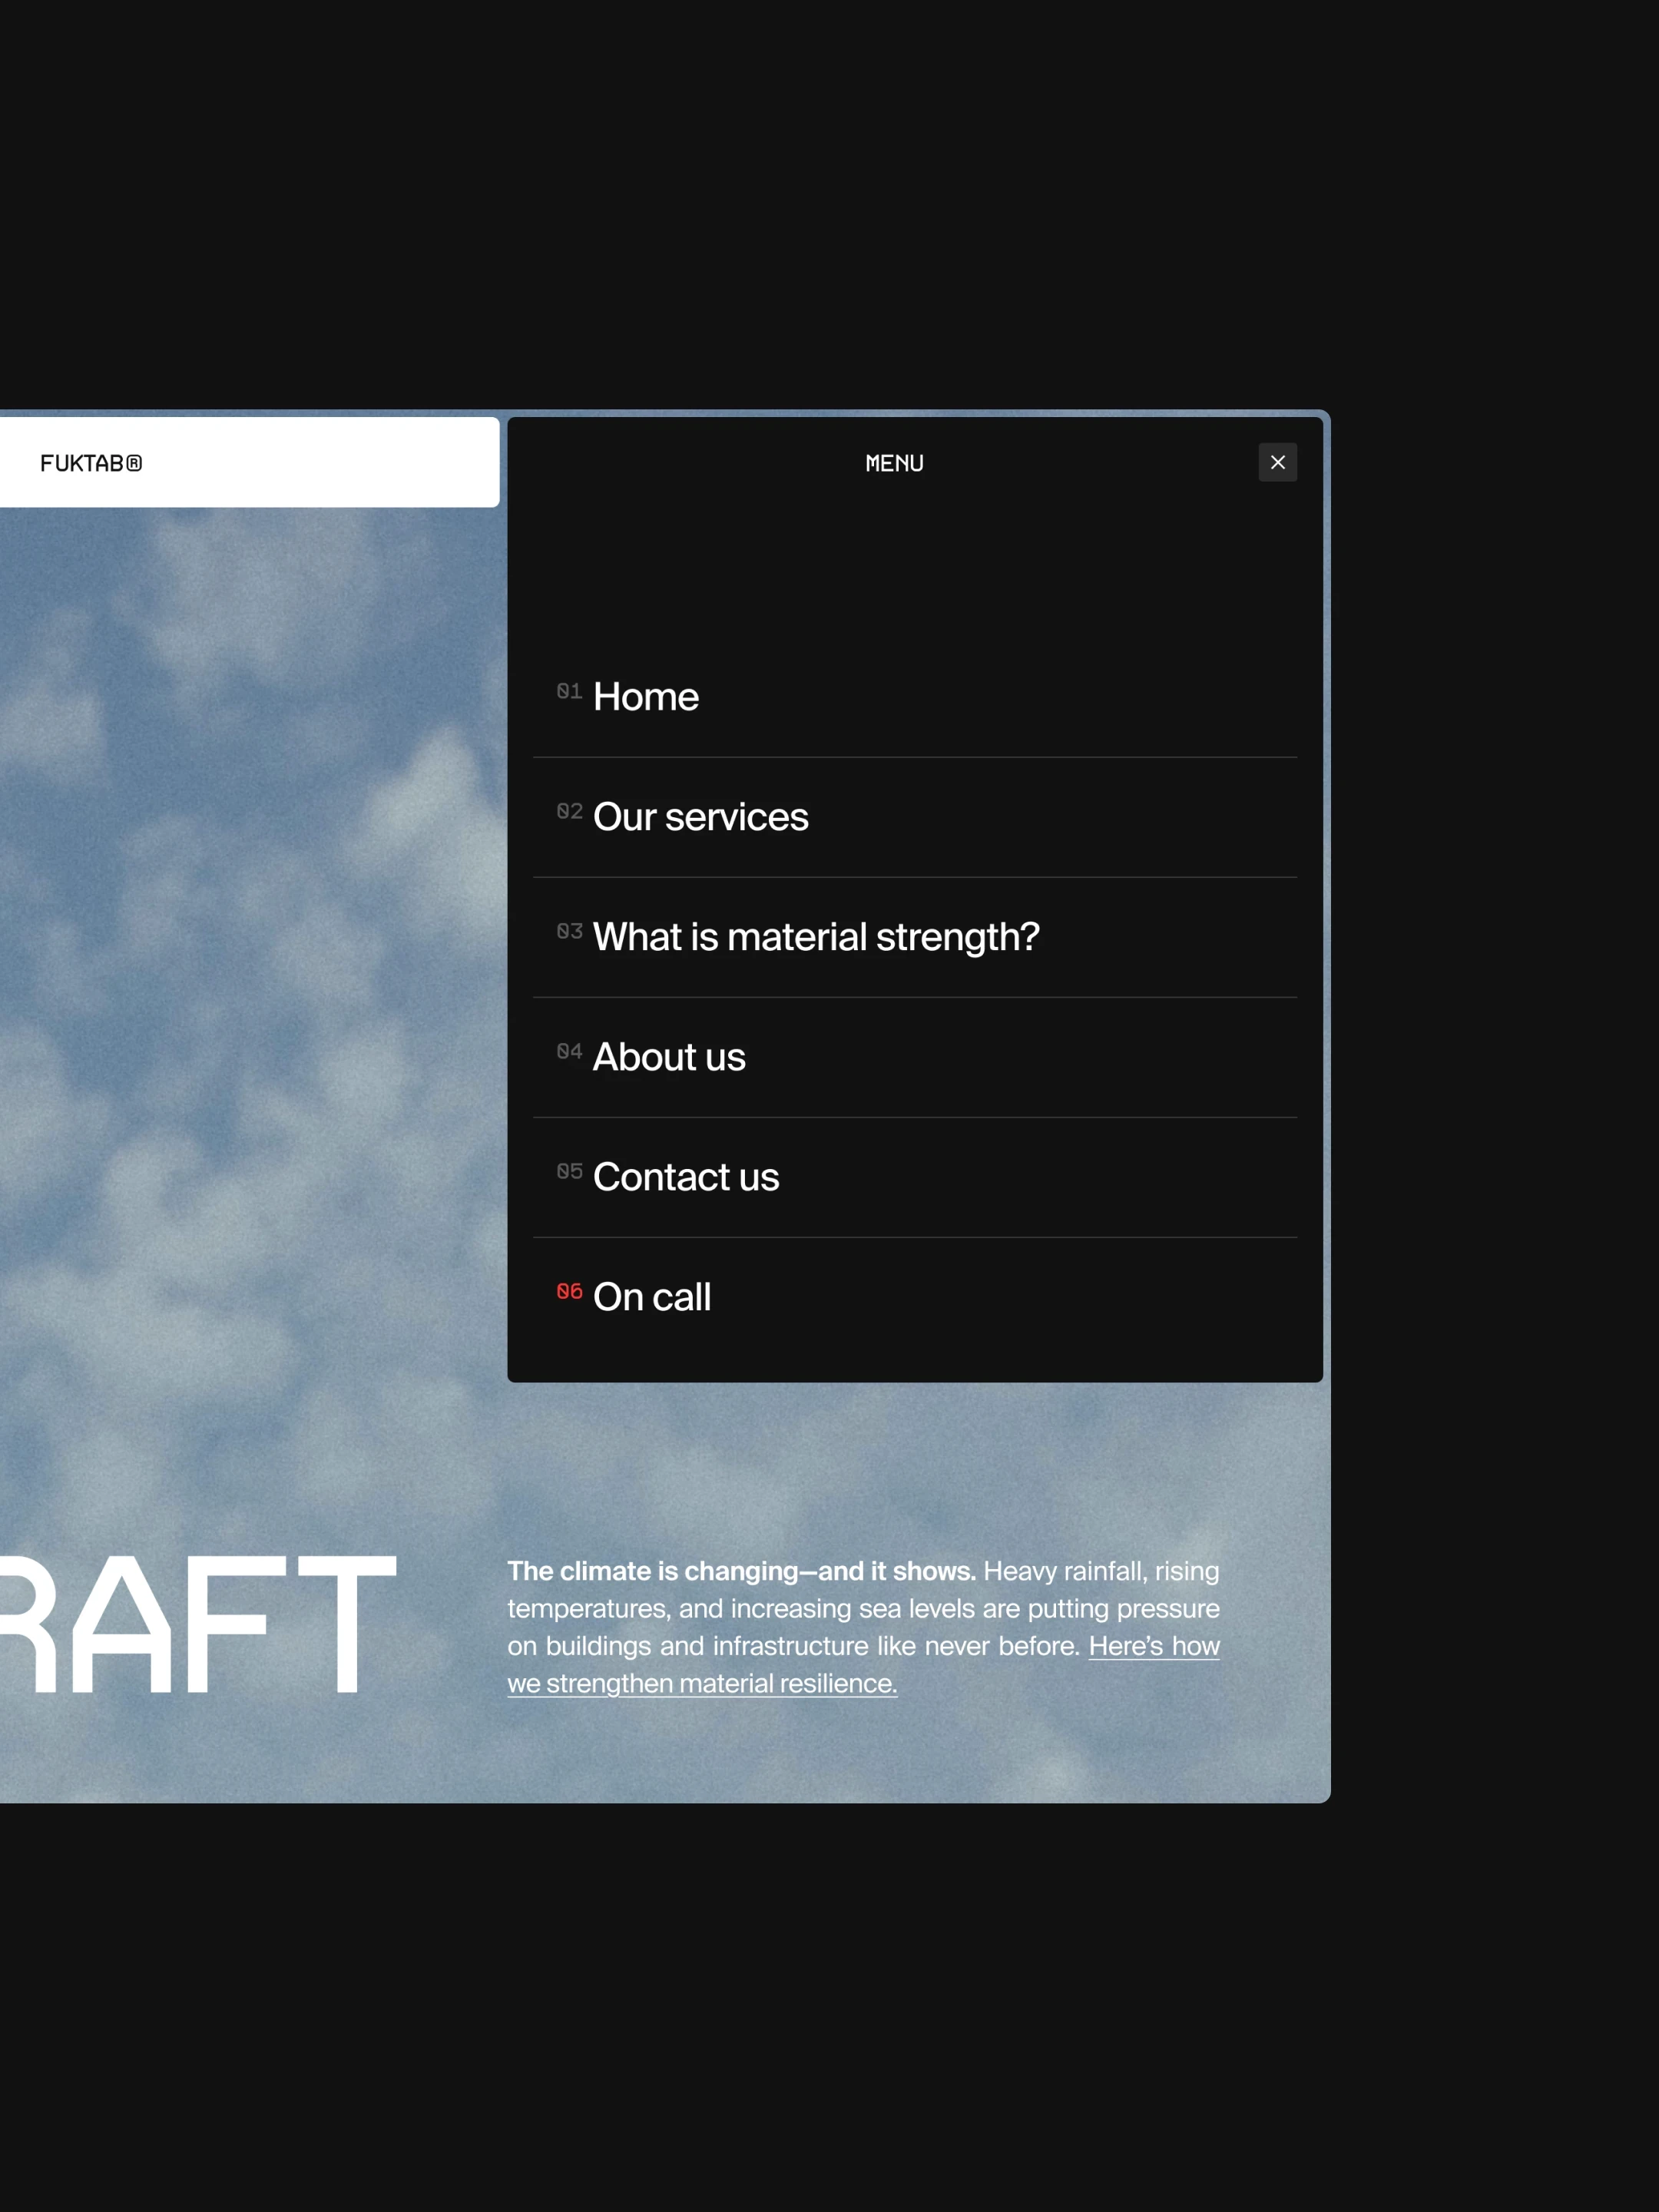Image resolution: width=1659 pixels, height=2212 pixels.
Task: Close the menu with the X icon
Action: tap(1277, 462)
